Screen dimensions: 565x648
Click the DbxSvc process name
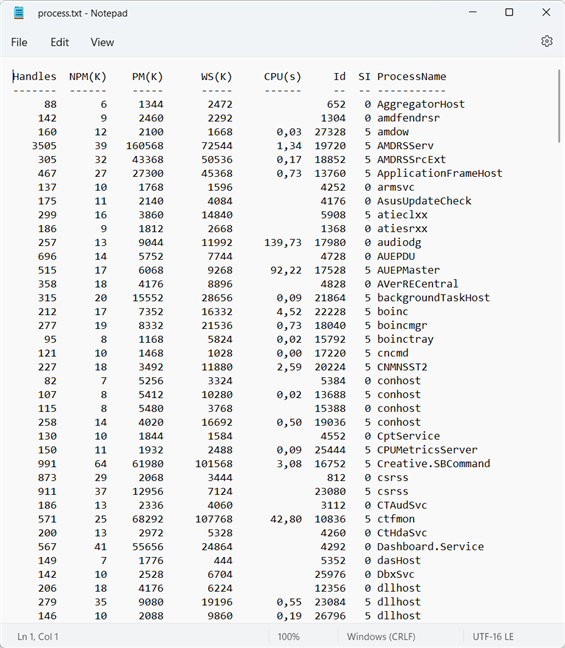[x=396, y=575]
